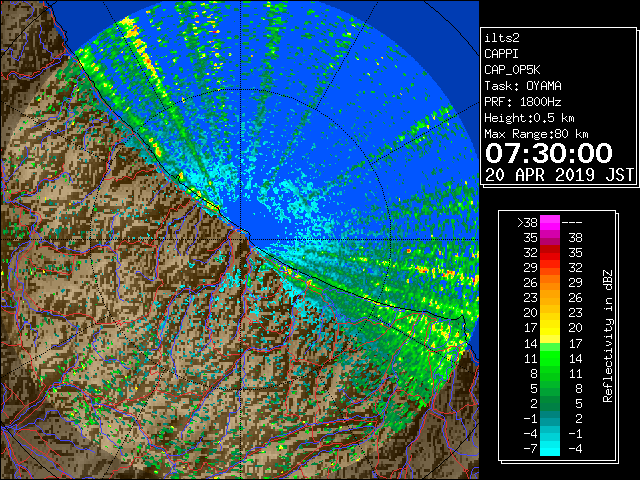This screenshot has width=640, height=480.
Task: Select the 'CAPPI' product label
Action: pos(501,54)
